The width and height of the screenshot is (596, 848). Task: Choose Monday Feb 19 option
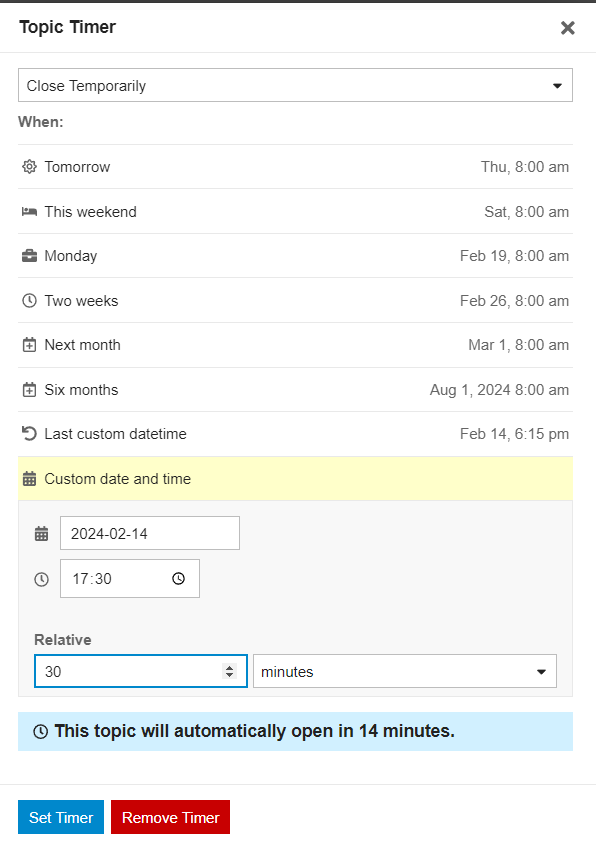pyautogui.click(x=295, y=256)
